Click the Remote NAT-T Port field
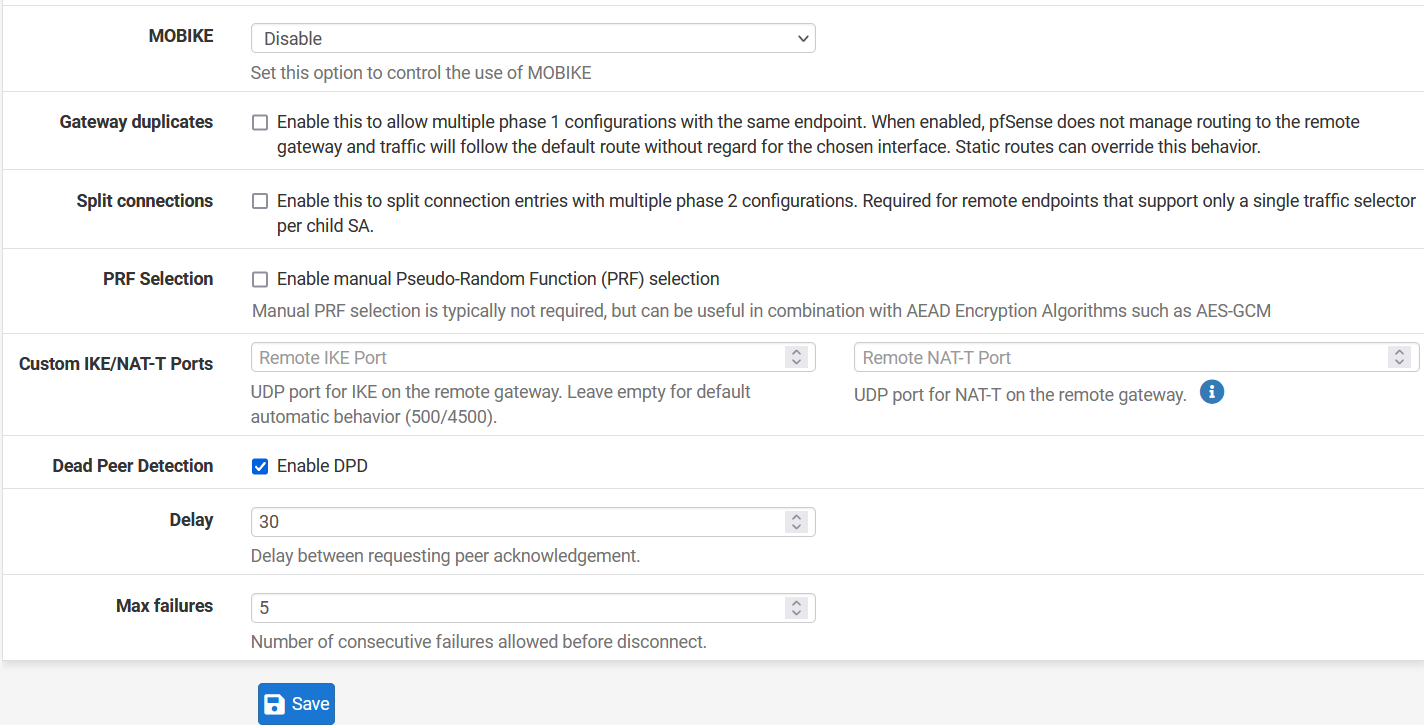This screenshot has height=725, width=1424. click(1136, 357)
